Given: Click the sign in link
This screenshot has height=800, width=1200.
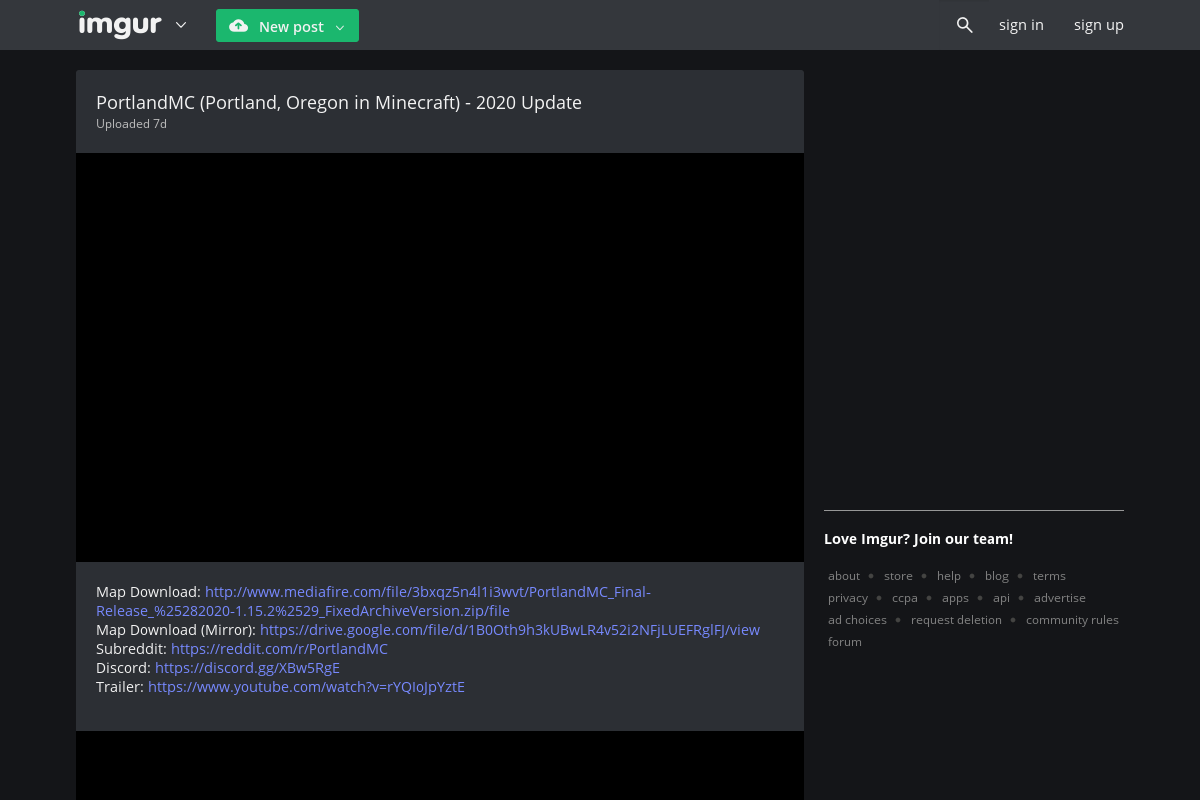Looking at the screenshot, I should [x=1021, y=25].
